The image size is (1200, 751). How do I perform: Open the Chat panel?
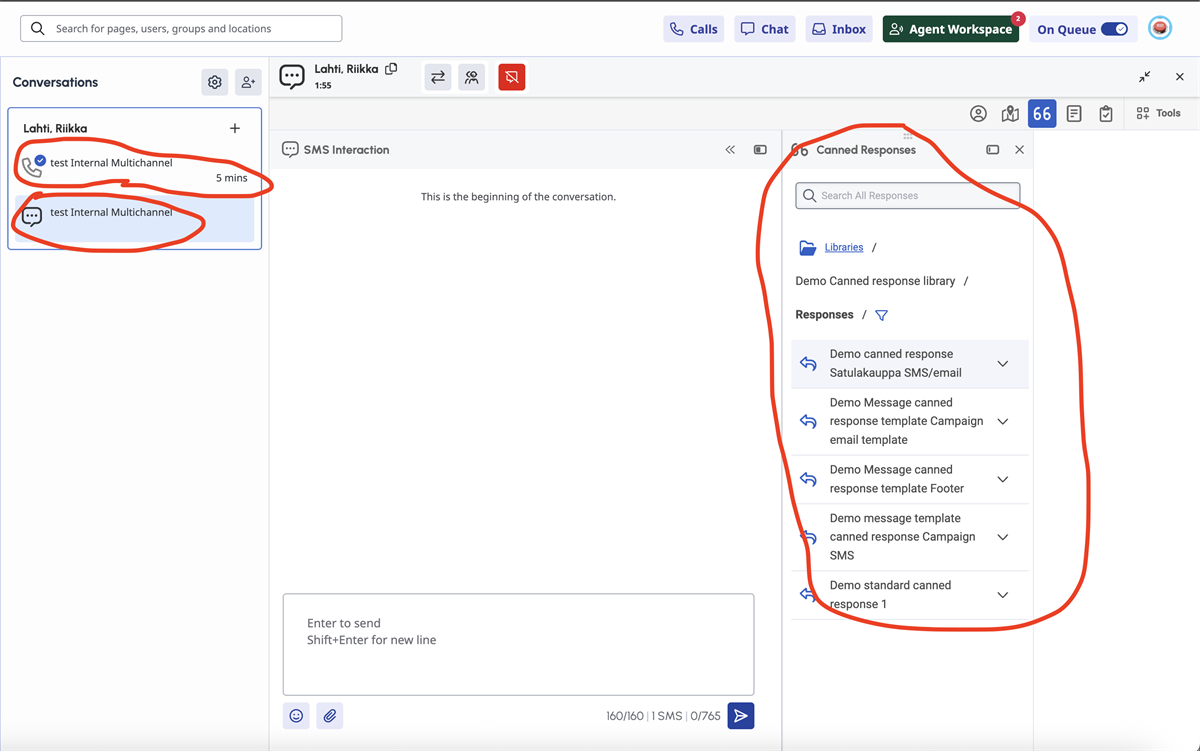pyautogui.click(x=765, y=29)
